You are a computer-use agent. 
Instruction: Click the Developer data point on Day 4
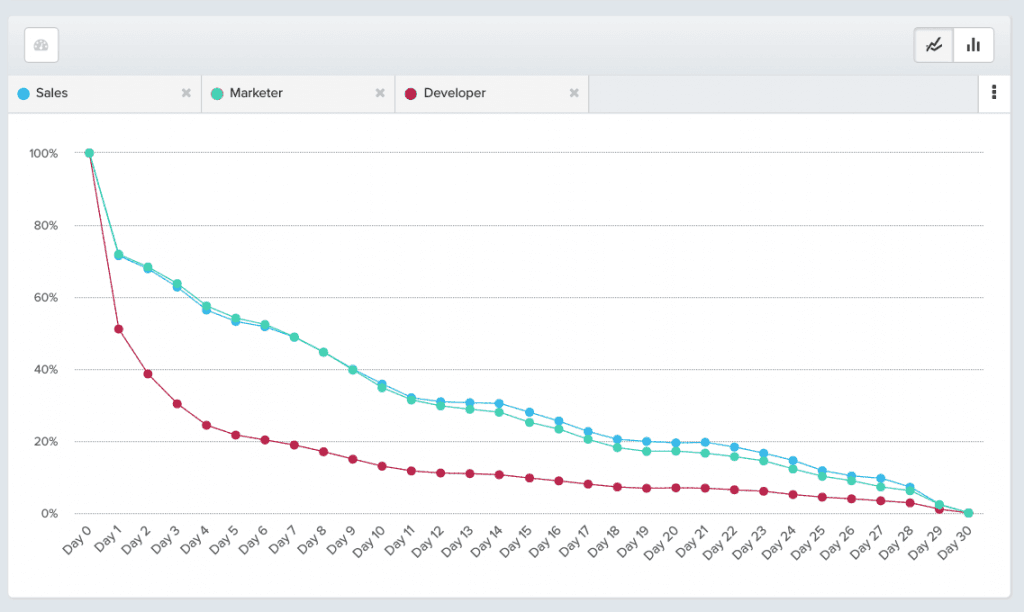pos(206,425)
